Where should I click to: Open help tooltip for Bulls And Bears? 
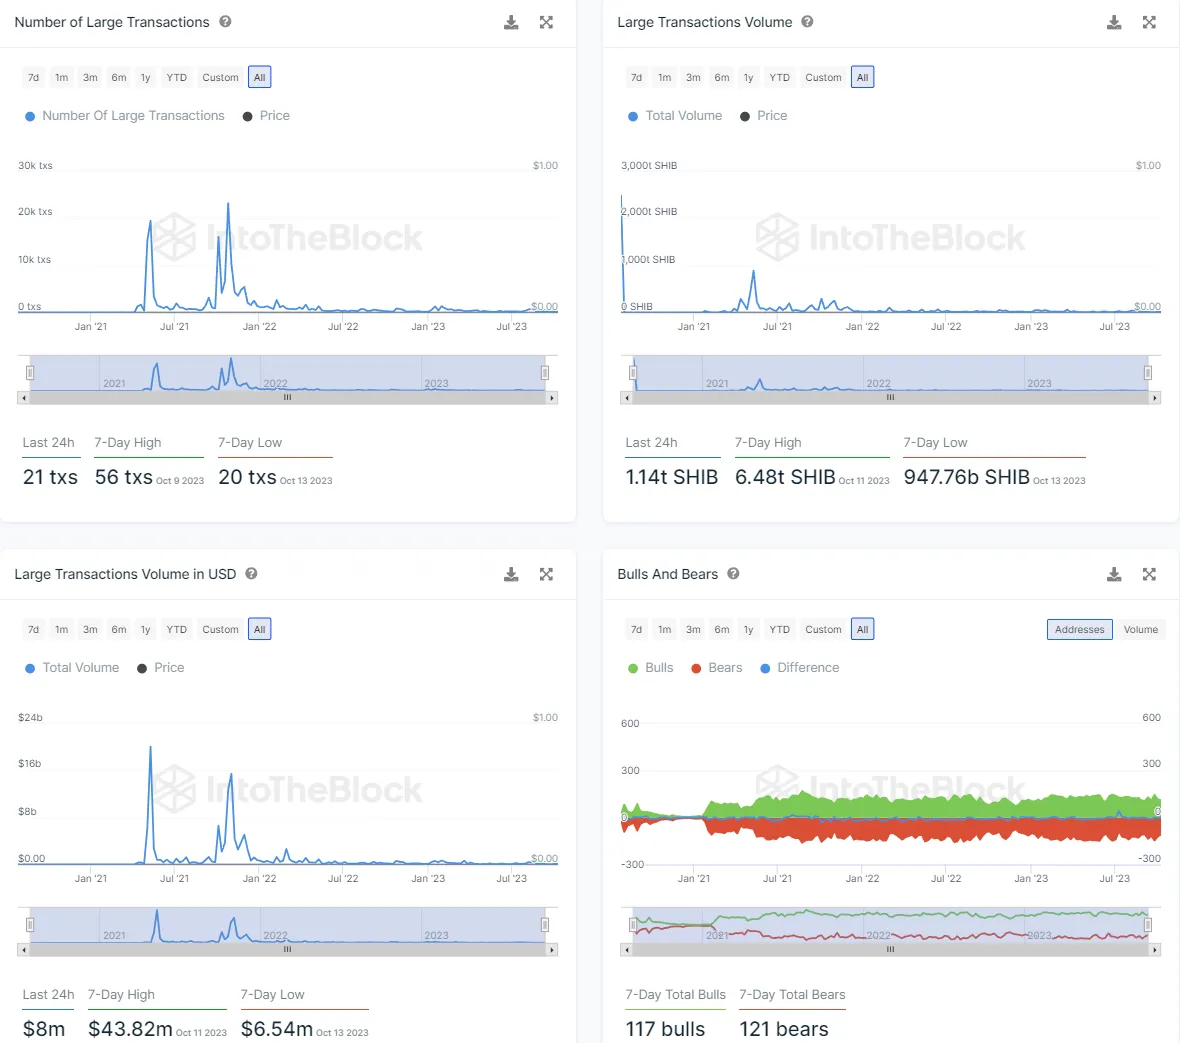733,574
